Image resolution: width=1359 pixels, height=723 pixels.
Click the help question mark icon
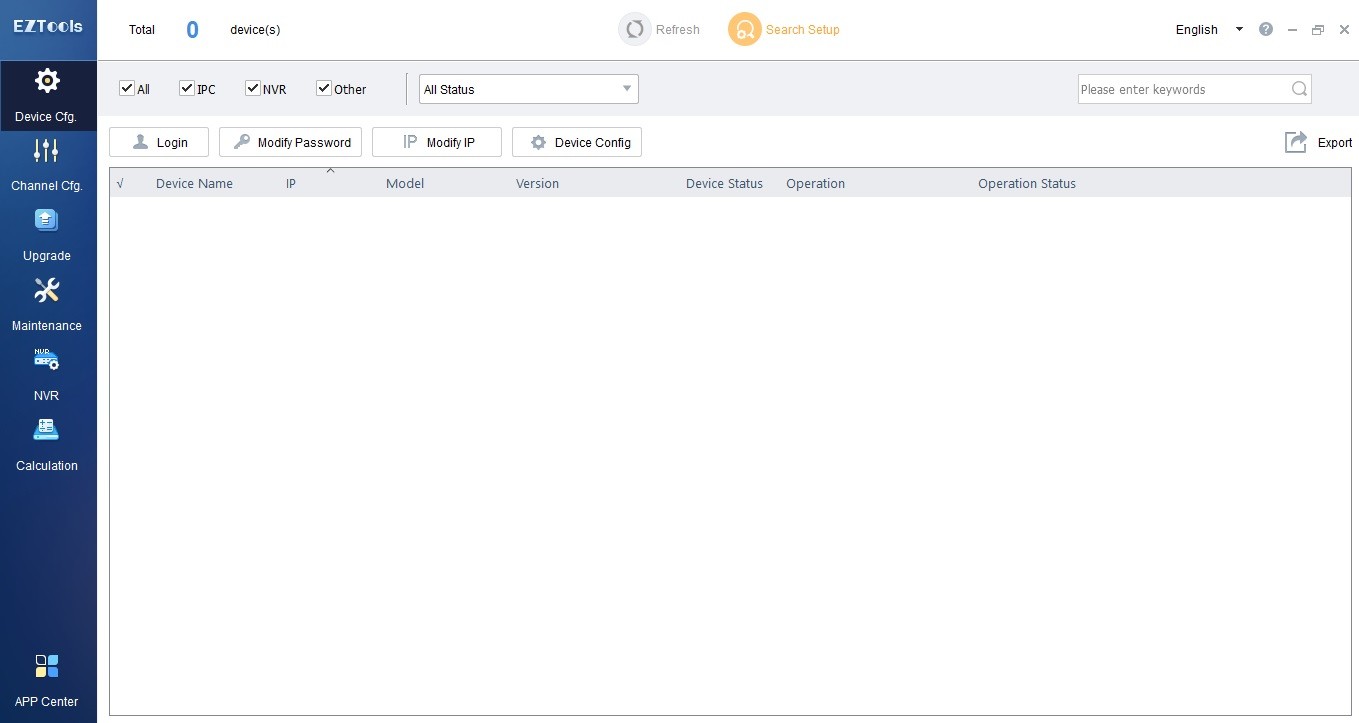coord(1266,30)
